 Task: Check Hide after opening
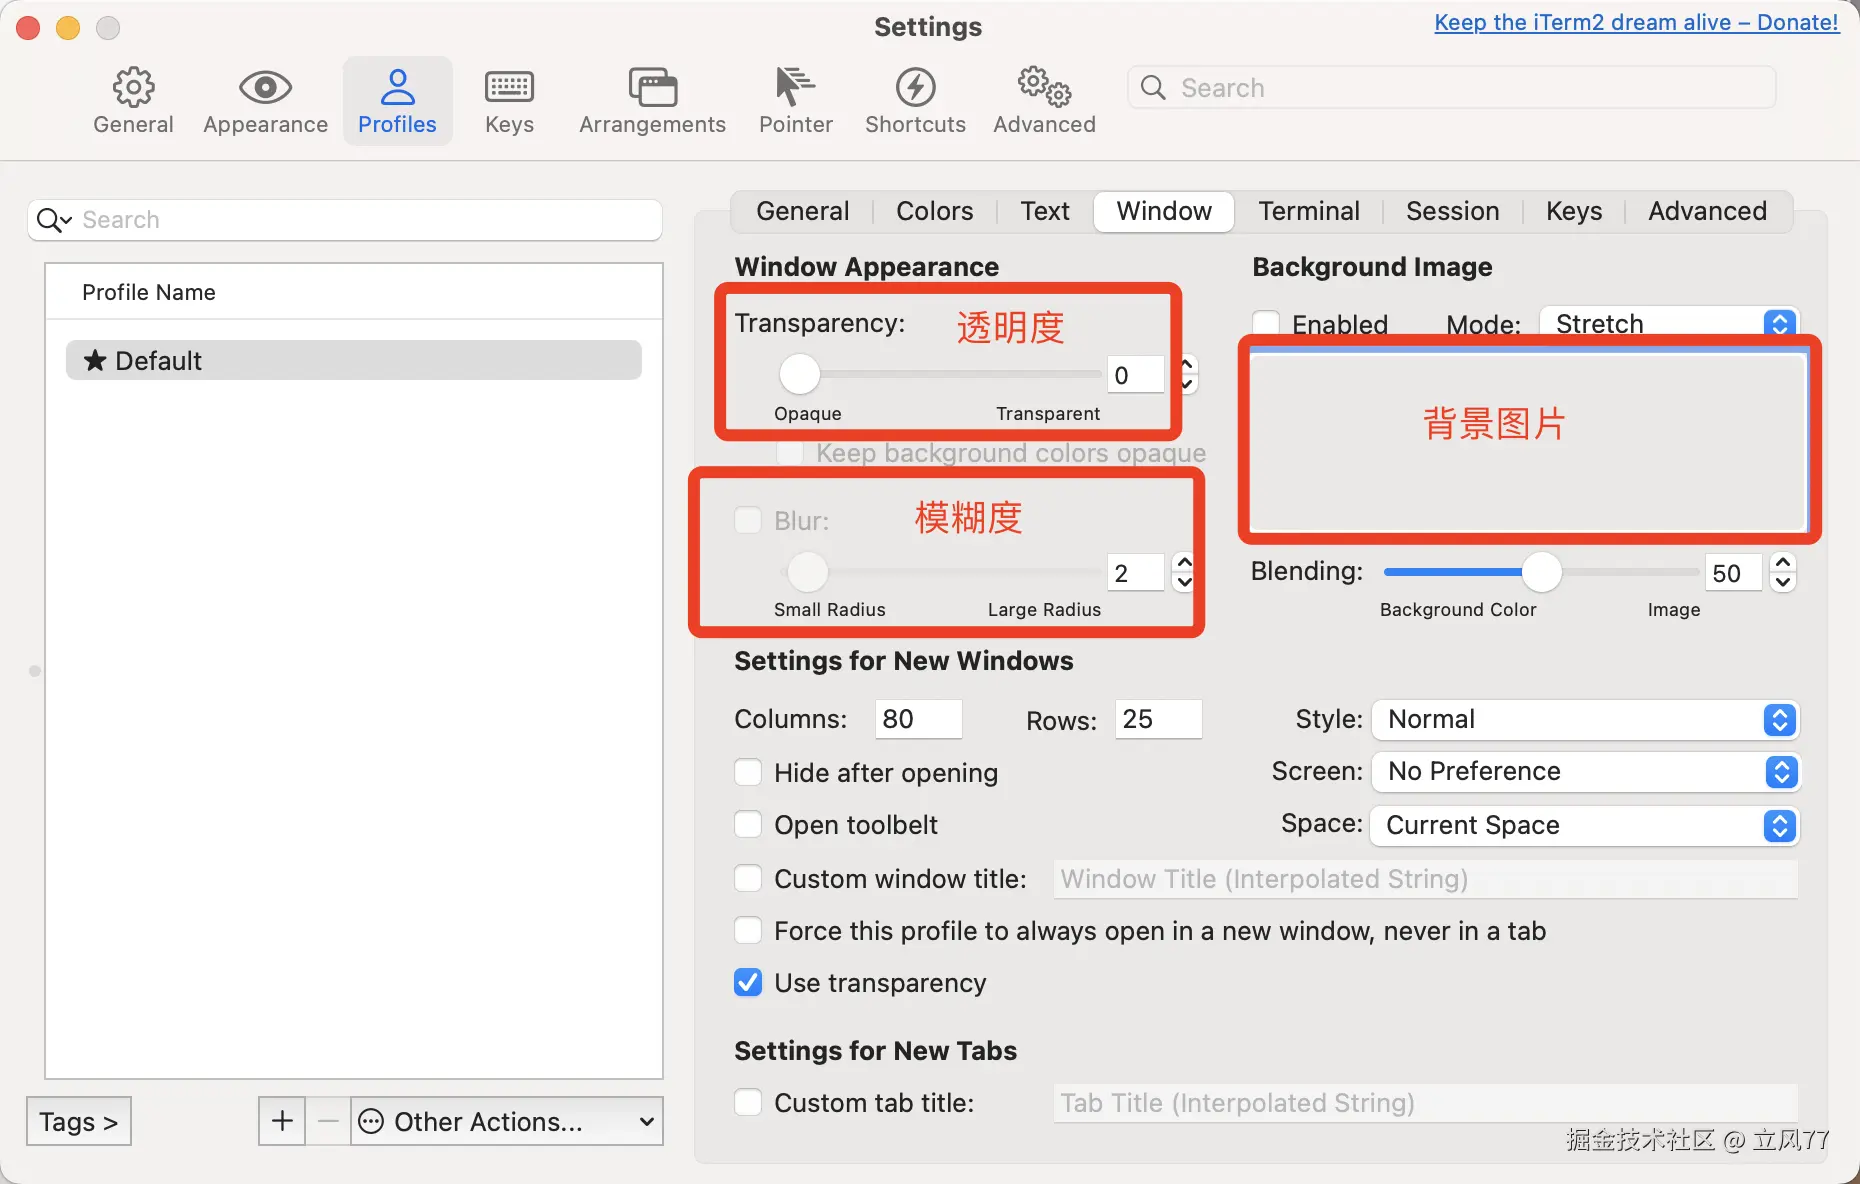point(748,772)
